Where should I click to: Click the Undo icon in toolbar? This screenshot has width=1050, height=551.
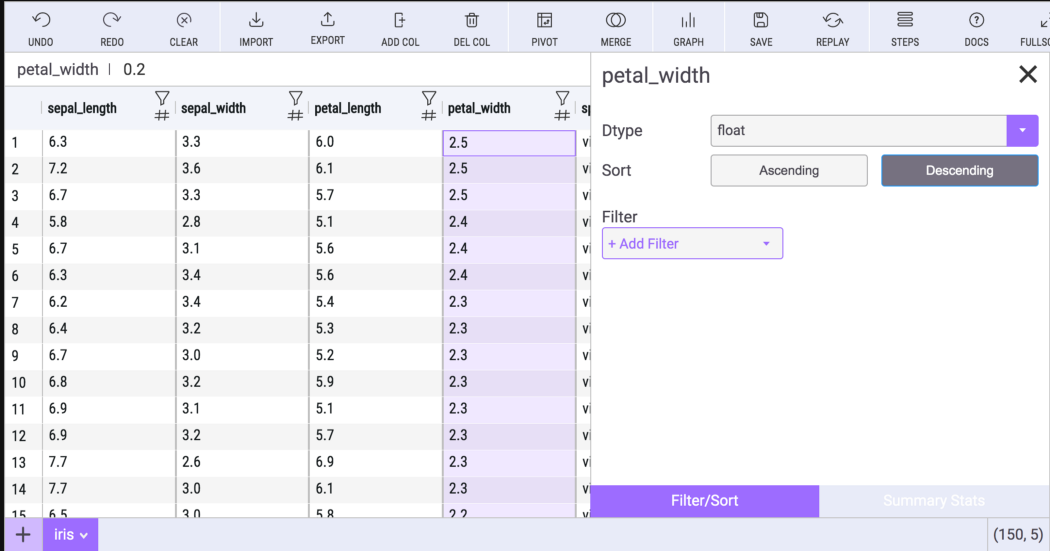41,21
